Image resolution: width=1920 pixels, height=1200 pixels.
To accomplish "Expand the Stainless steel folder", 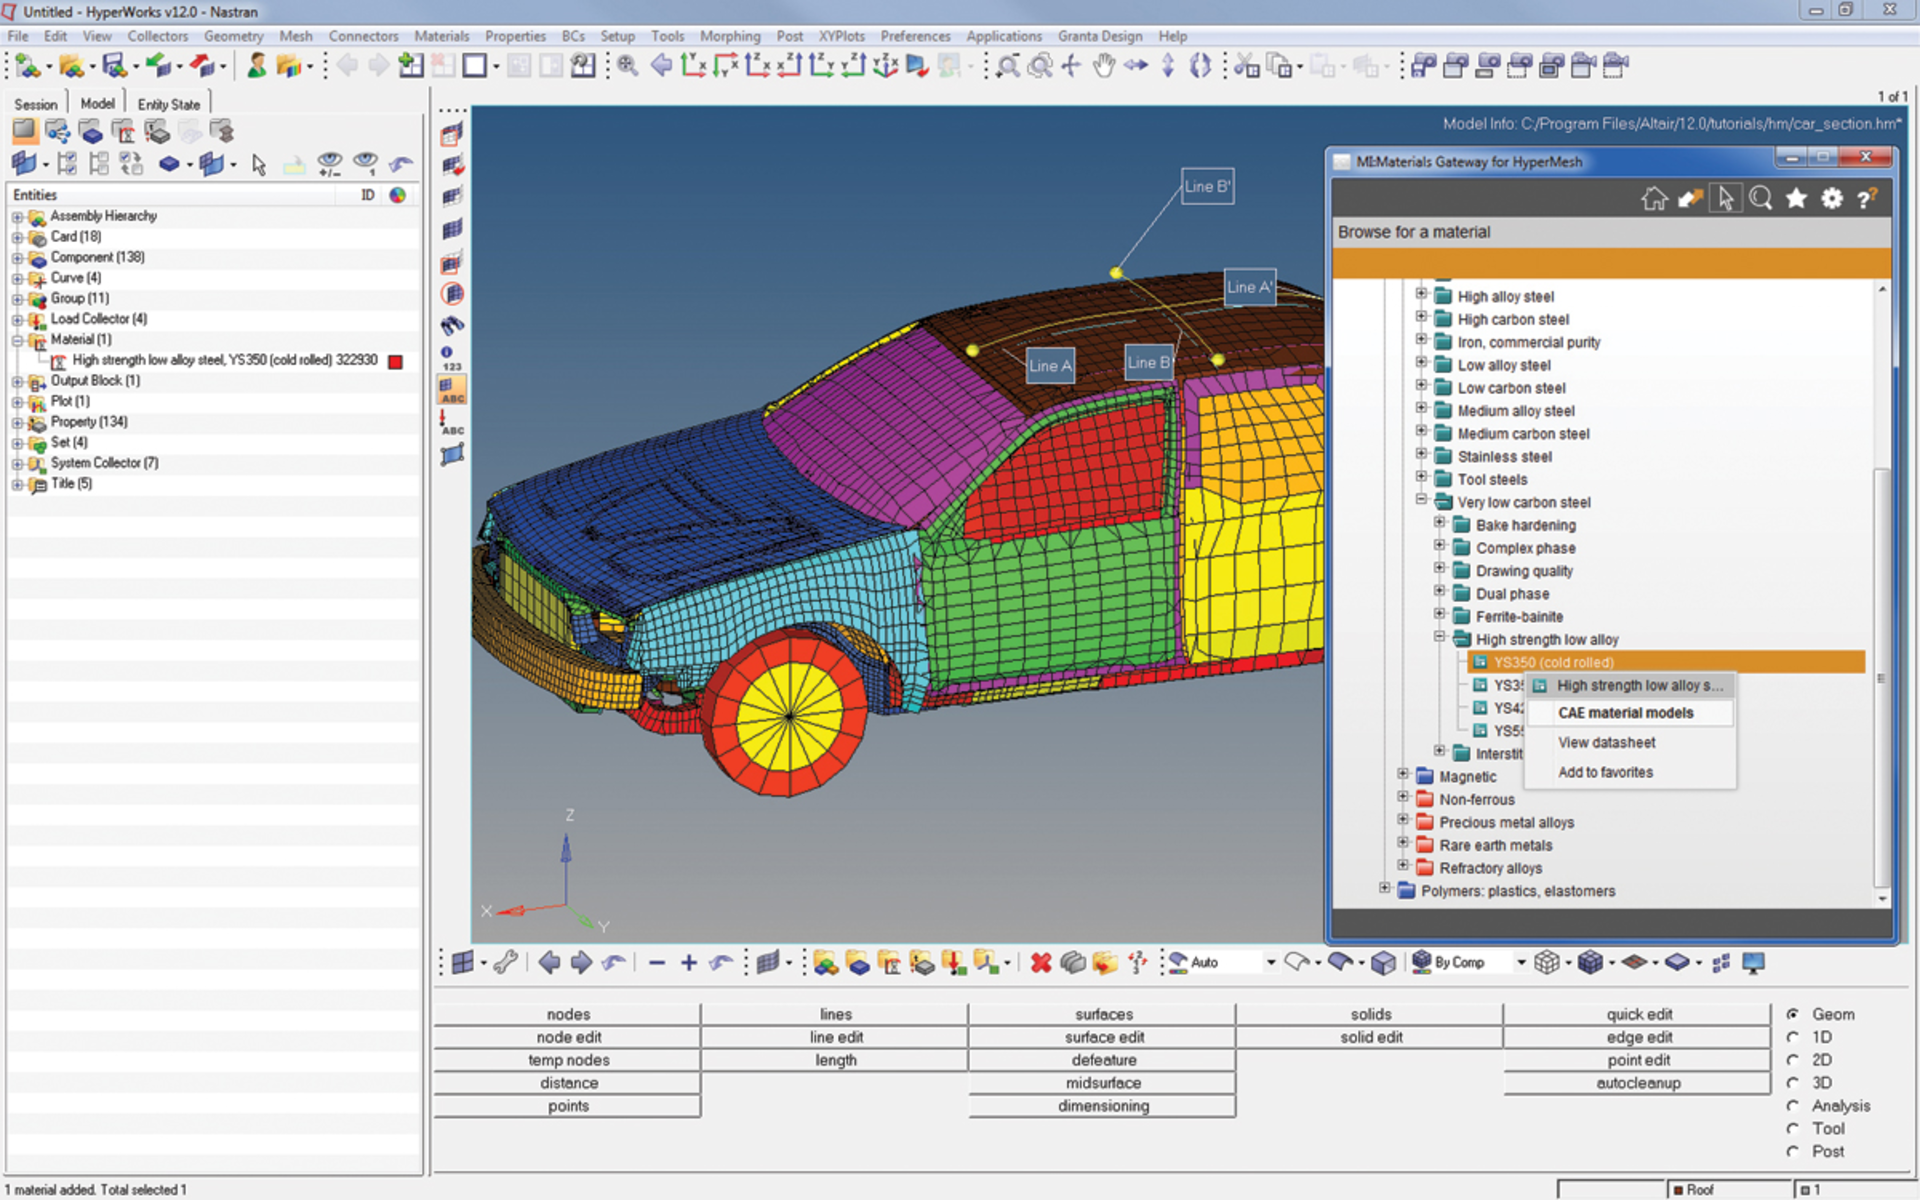I will click(x=1421, y=456).
